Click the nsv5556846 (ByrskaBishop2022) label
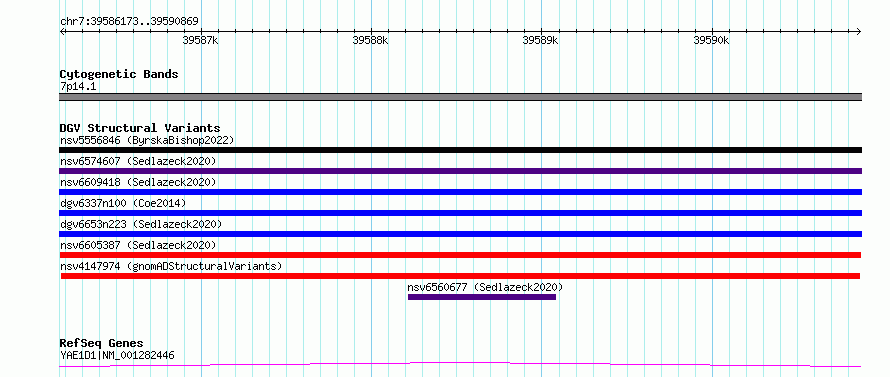 [x=147, y=140]
